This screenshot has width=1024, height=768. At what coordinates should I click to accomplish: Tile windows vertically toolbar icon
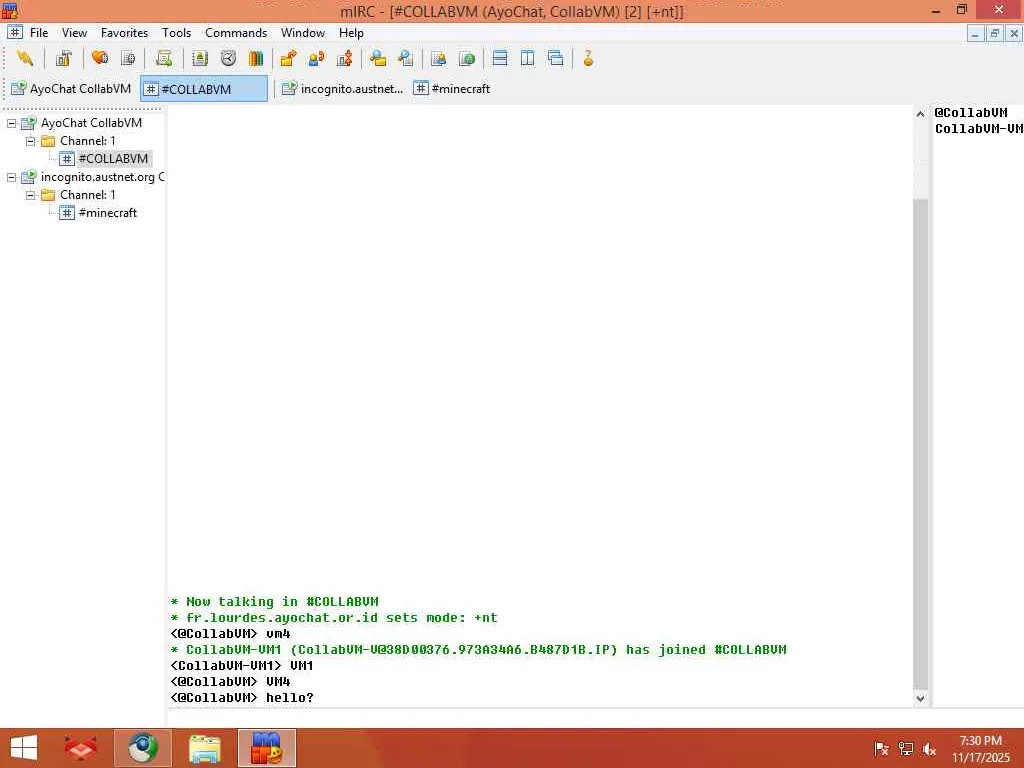(x=528, y=59)
